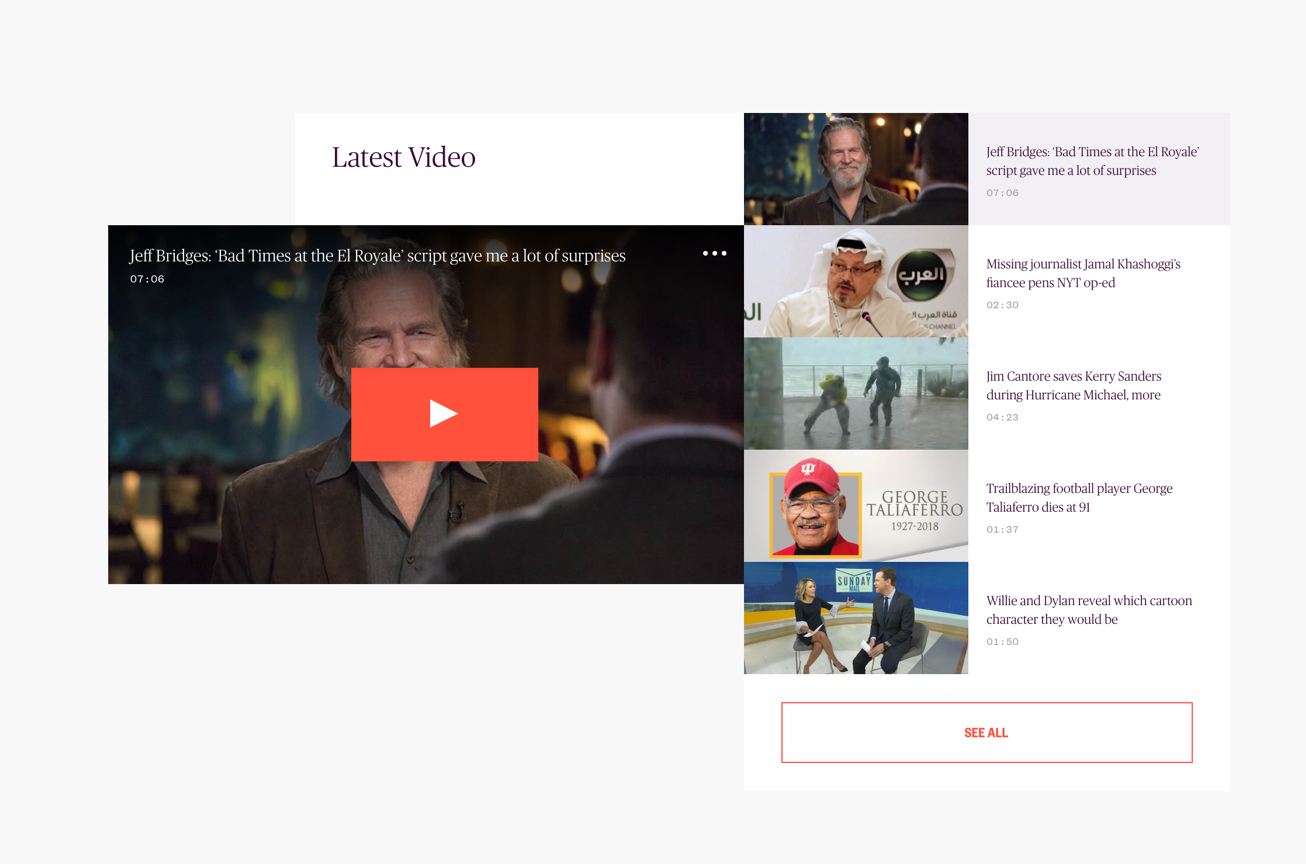Open 'Missing journalist Jamal Khashoggi's fiancee' link
Image resolution: width=1306 pixels, height=864 pixels.
coord(1083,273)
